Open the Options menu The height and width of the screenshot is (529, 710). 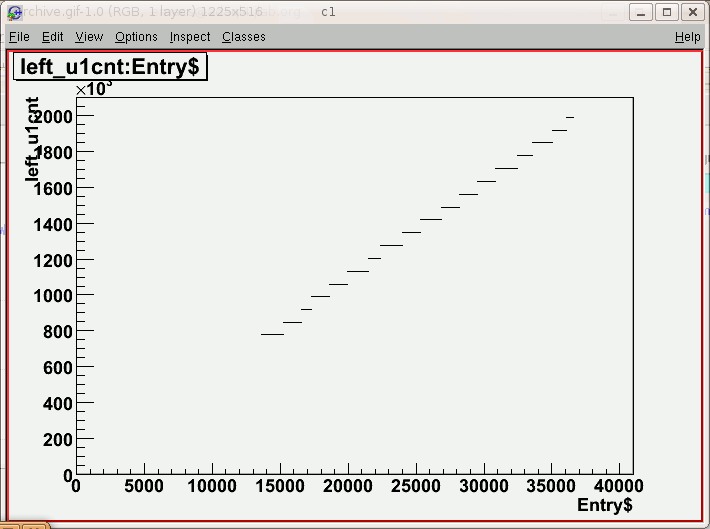(136, 37)
